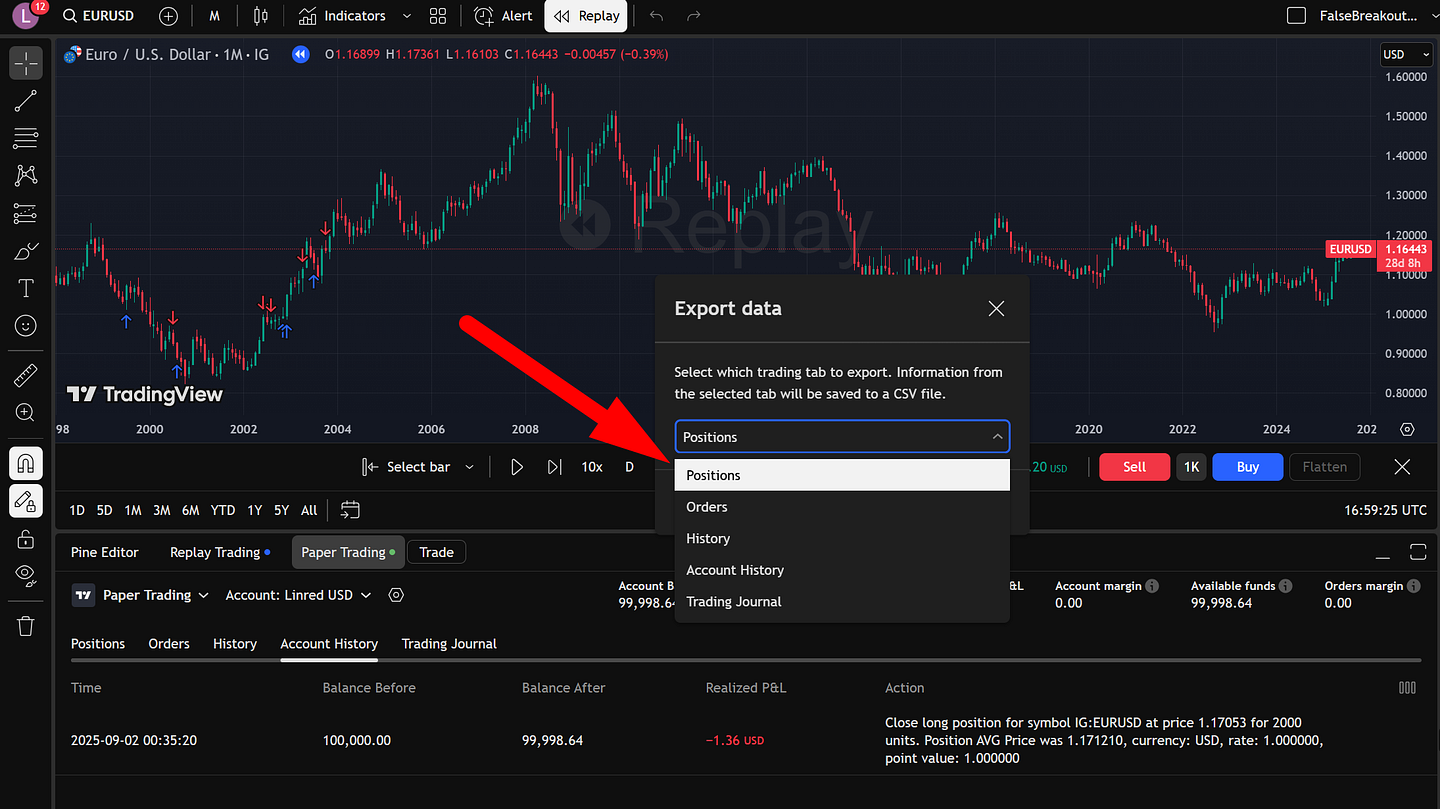Change the 1K order quantity
Viewport: 1440px width, 809px height.
pyautogui.click(x=1191, y=467)
